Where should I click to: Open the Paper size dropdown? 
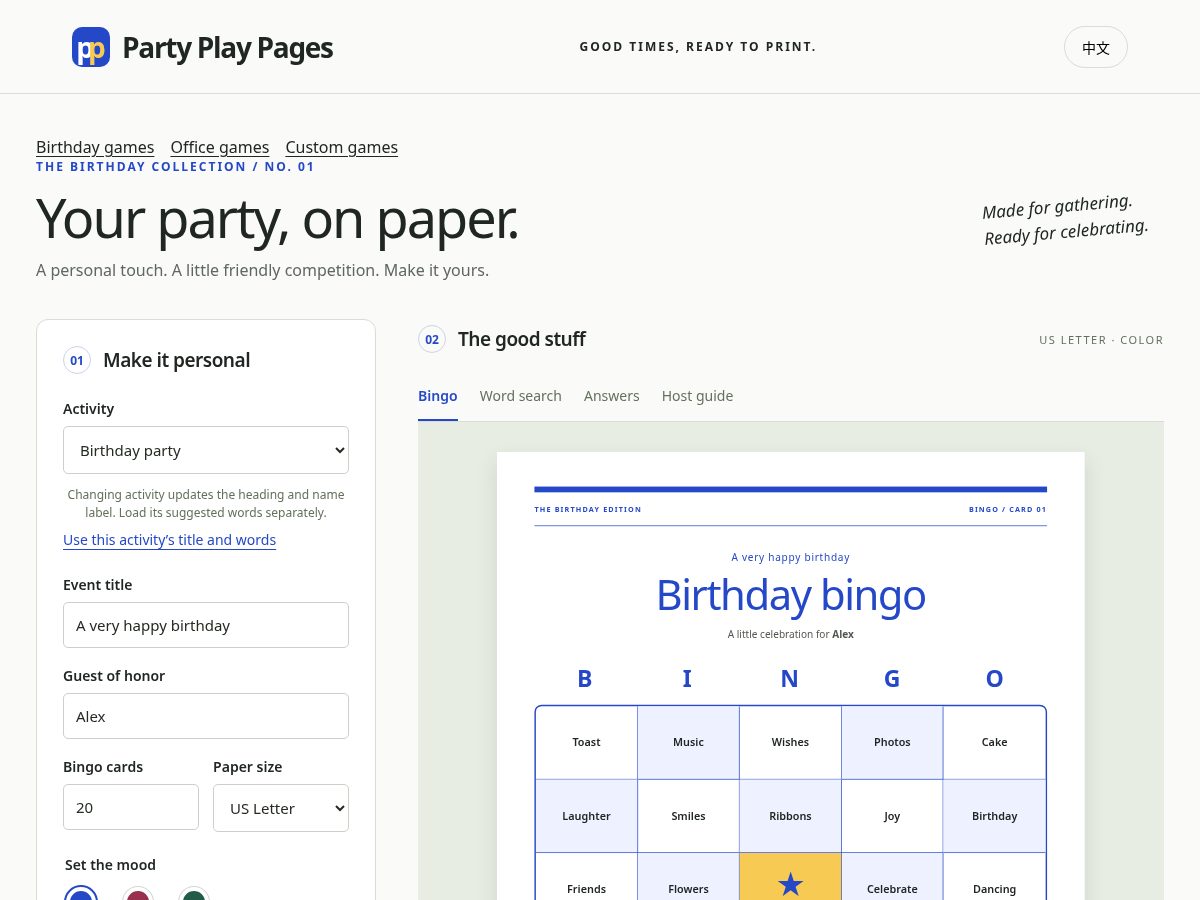coord(281,808)
